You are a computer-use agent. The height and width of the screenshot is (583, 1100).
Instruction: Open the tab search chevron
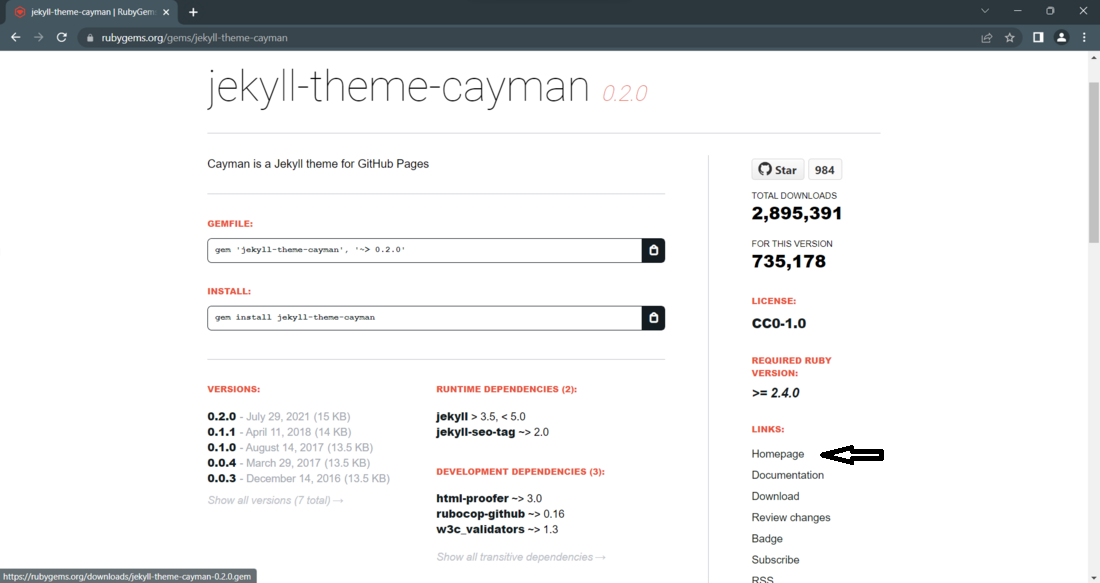point(985,11)
